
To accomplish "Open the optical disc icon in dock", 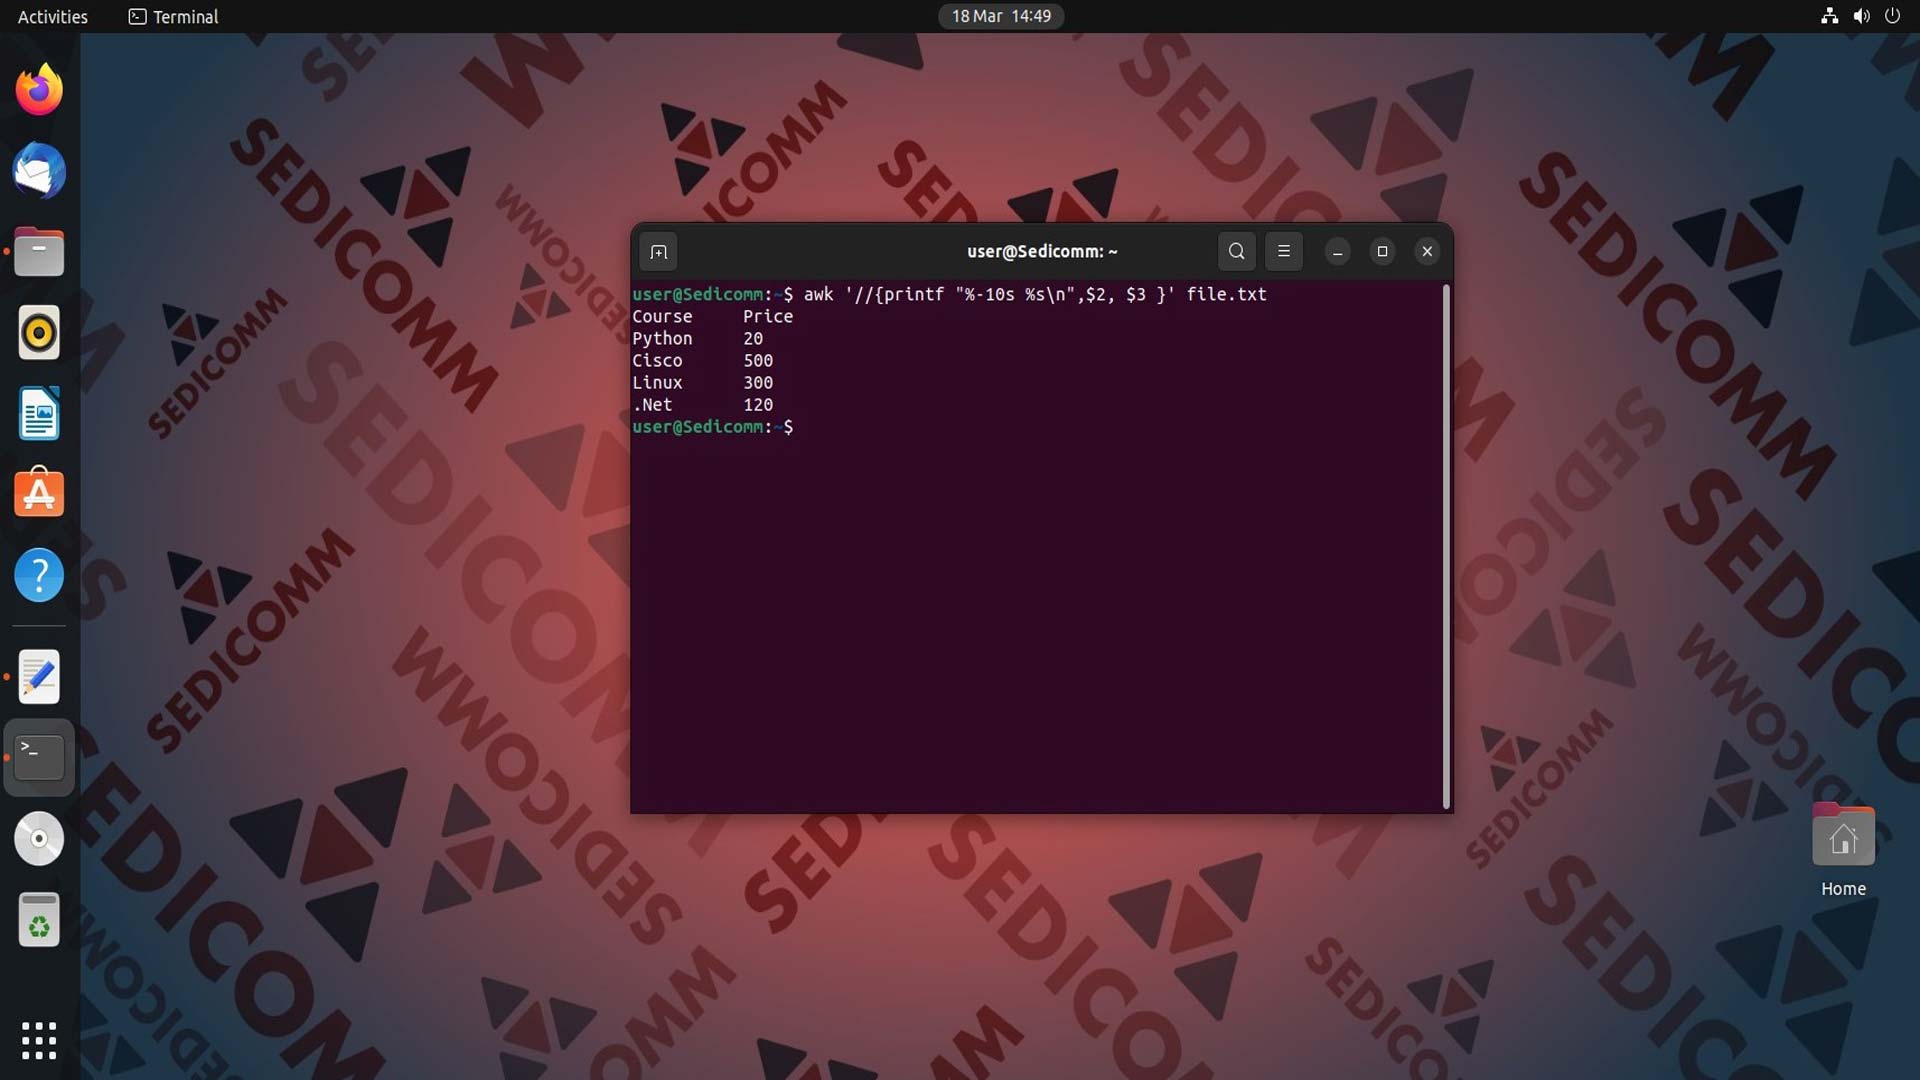I will [39, 839].
